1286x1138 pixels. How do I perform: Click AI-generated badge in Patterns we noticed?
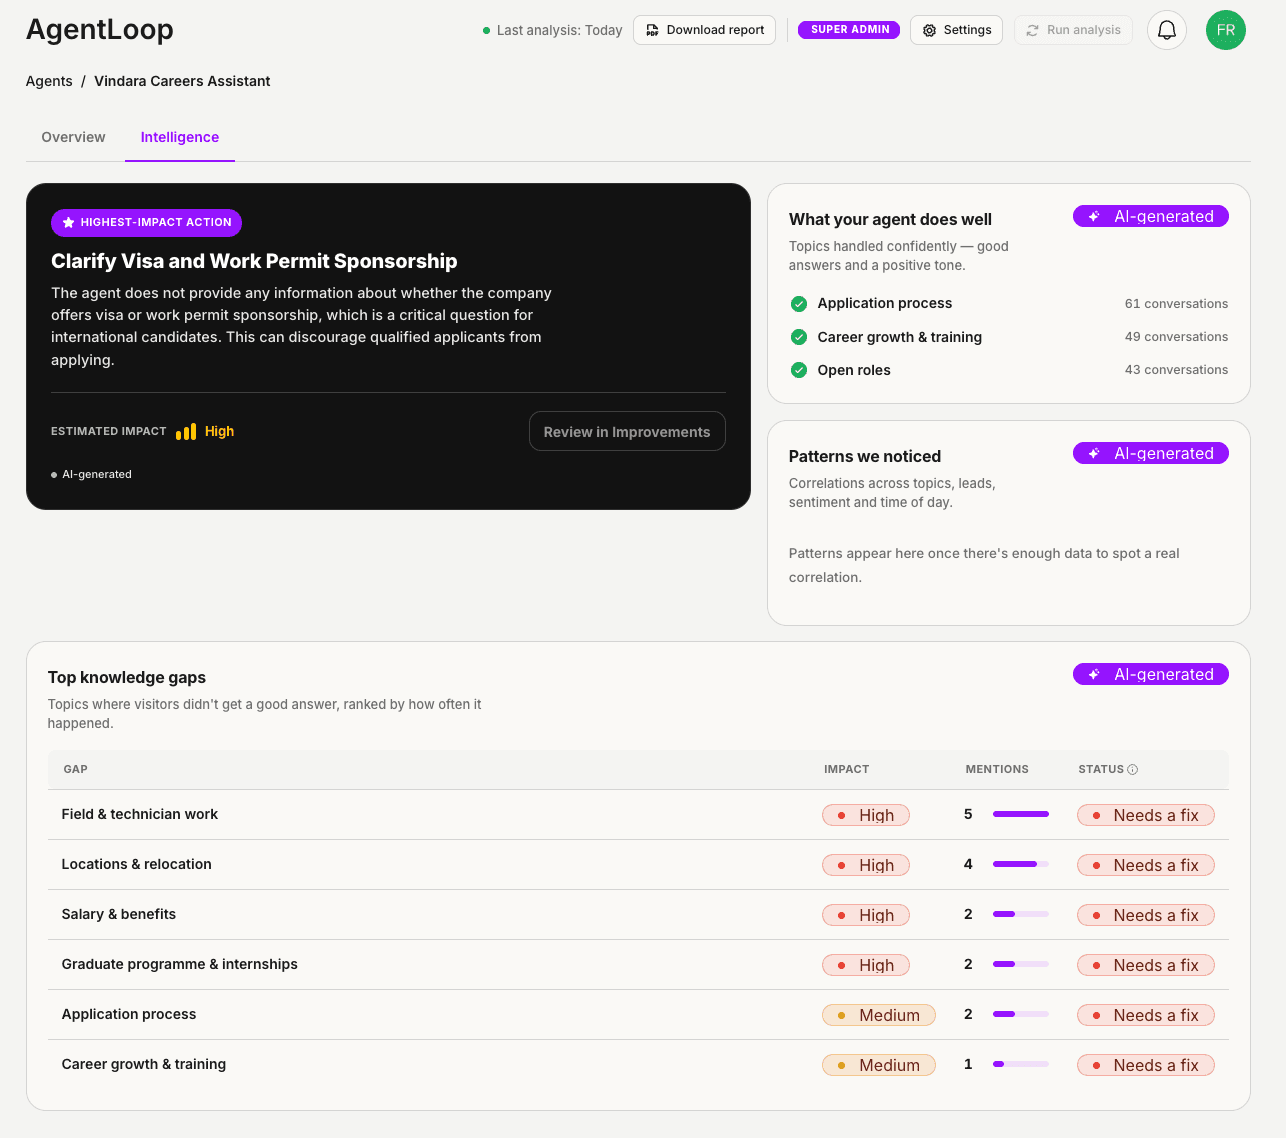click(1151, 453)
